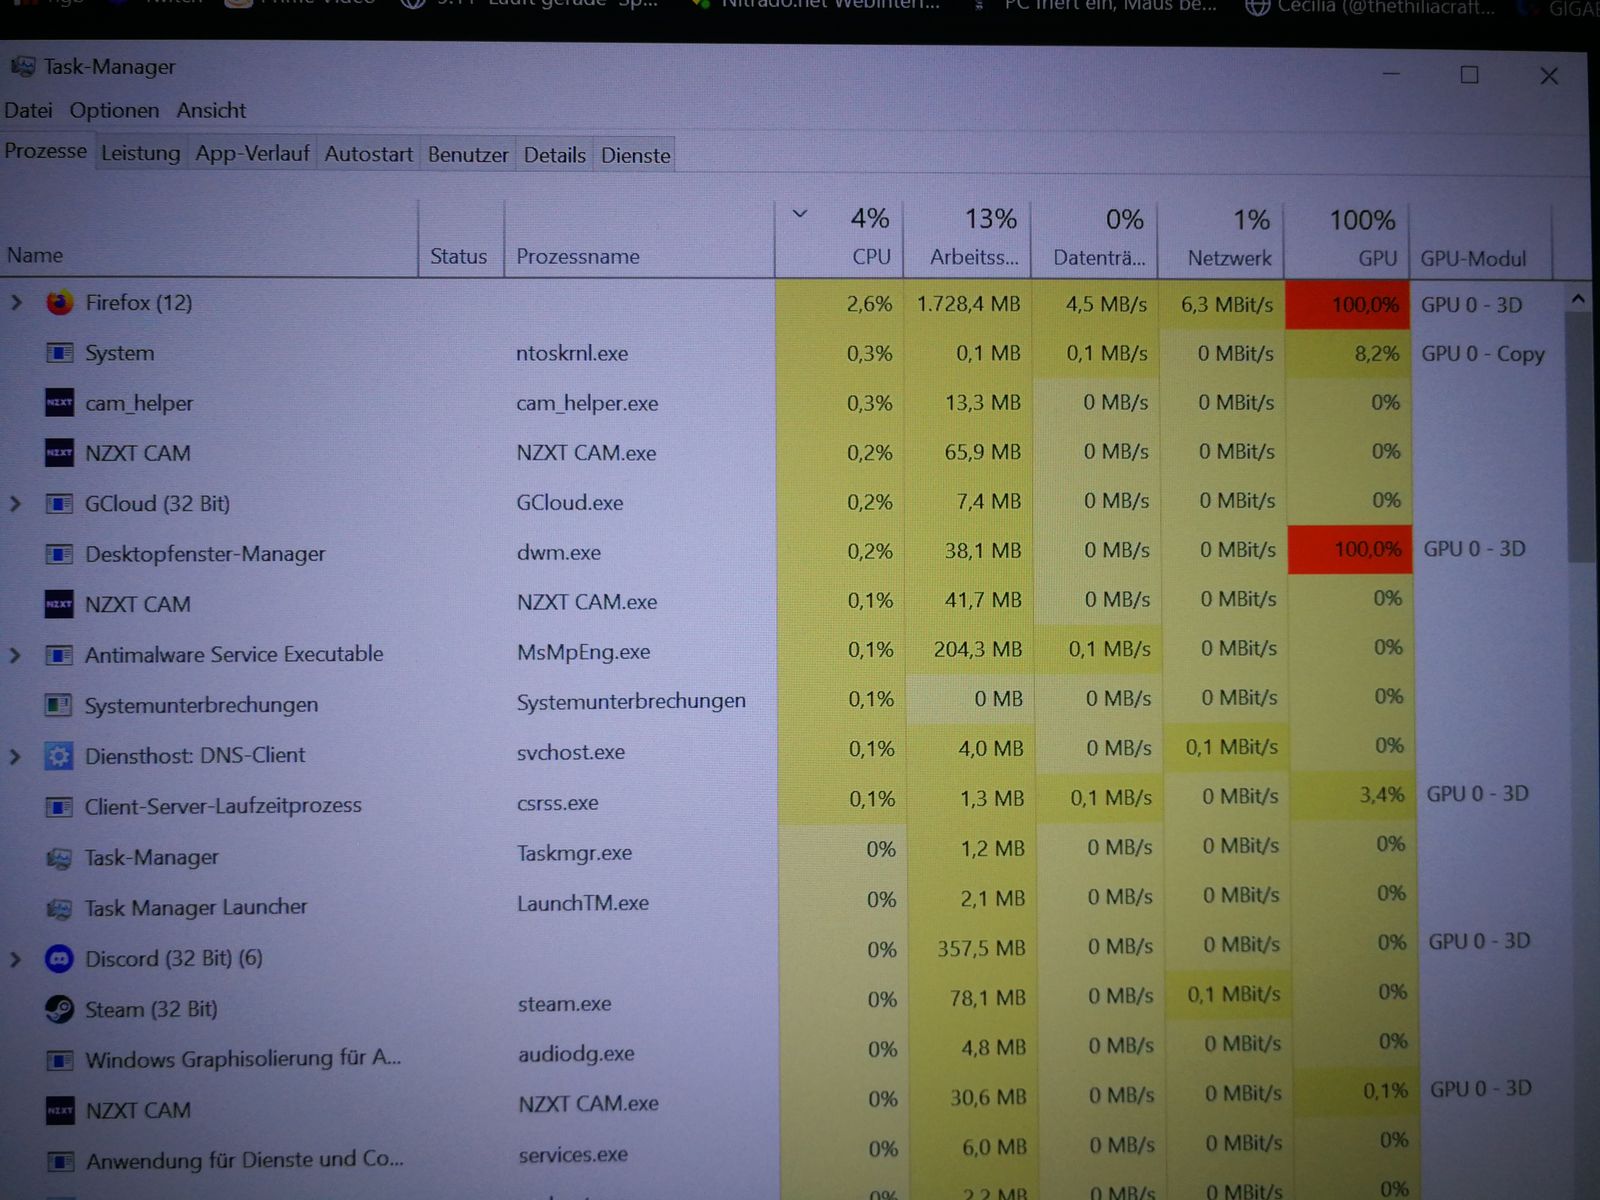1600x1200 pixels.
Task: Open the Datei menu
Action: pos(28,110)
